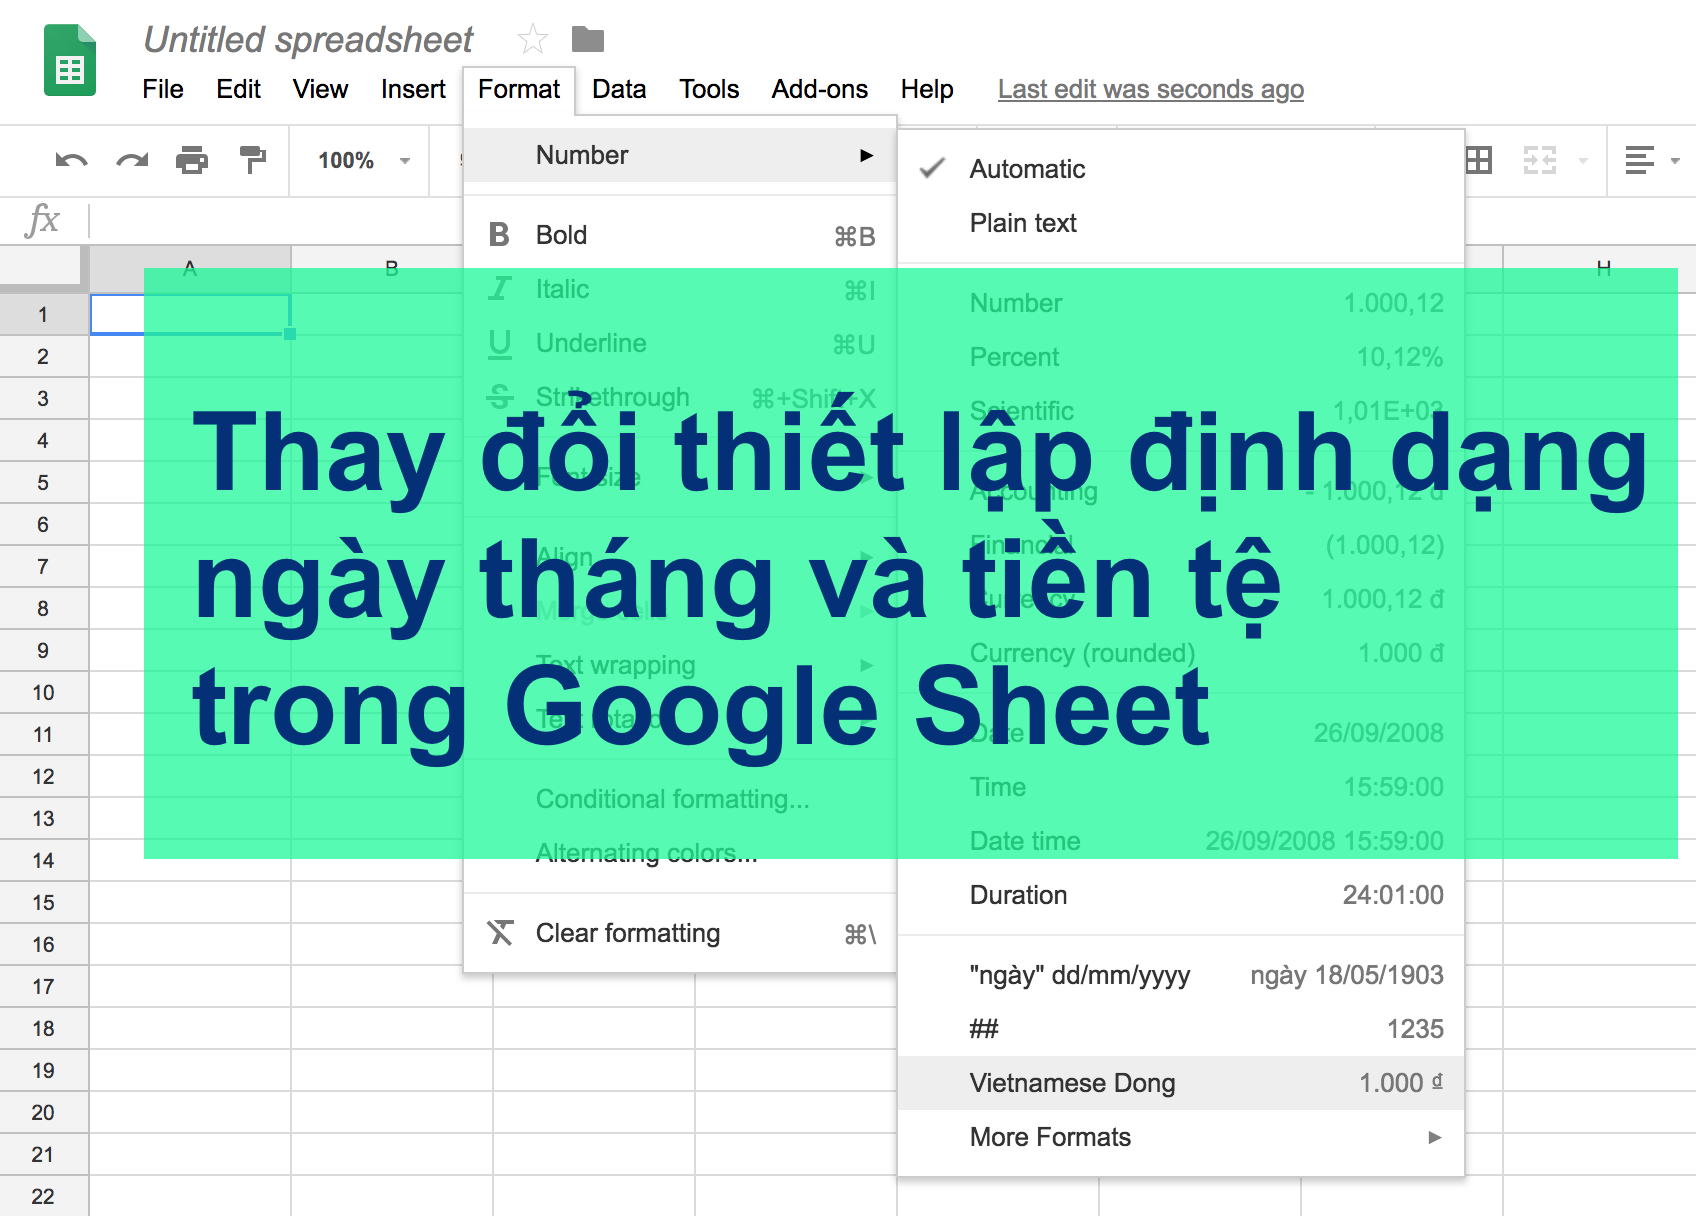Redo the last action
This screenshot has width=1696, height=1216.
(132, 160)
